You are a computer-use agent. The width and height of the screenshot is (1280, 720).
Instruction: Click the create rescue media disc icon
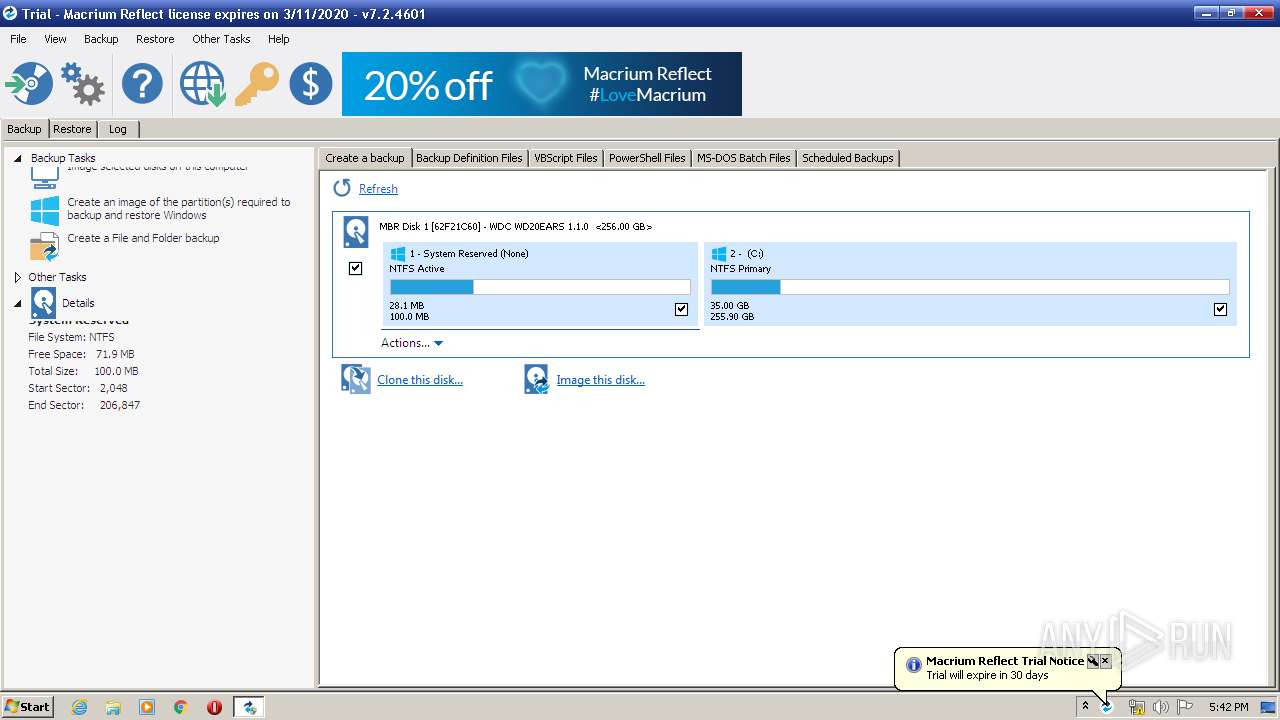28,84
